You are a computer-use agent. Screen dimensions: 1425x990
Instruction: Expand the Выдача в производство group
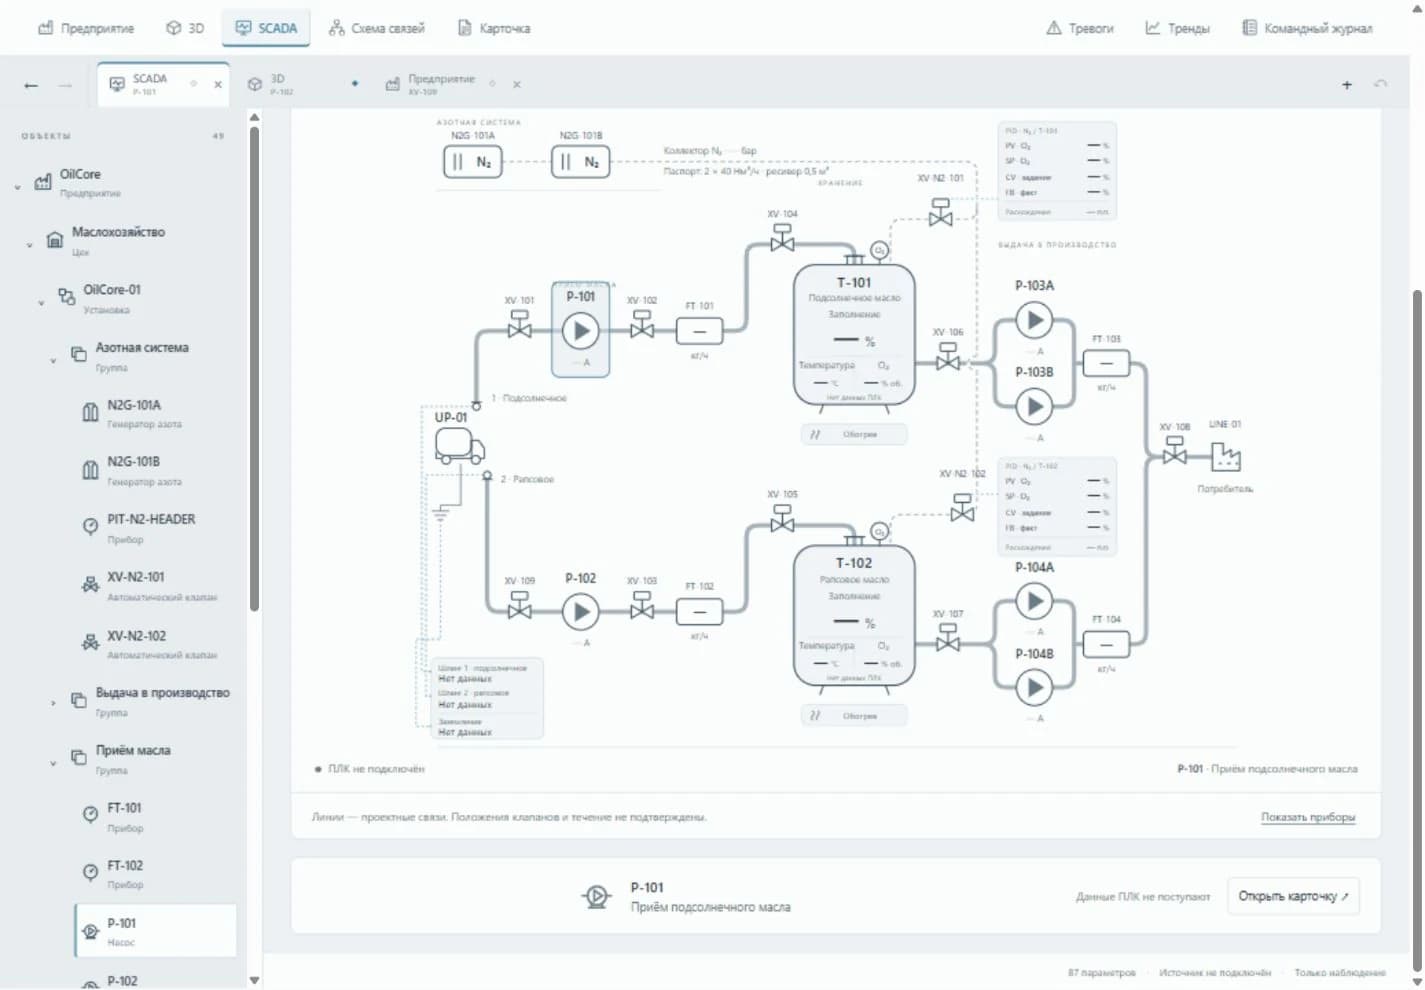pyautogui.click(x=53, y=703)
